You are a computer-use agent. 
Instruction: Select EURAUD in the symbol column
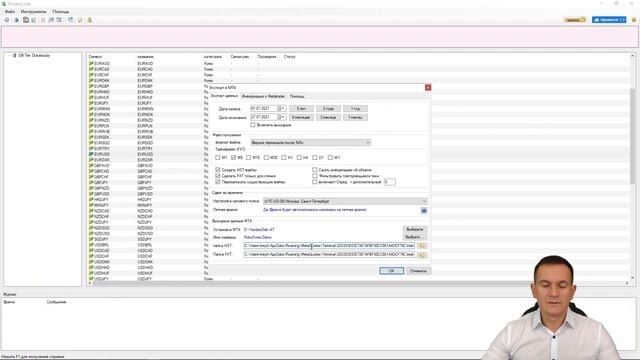102,64
